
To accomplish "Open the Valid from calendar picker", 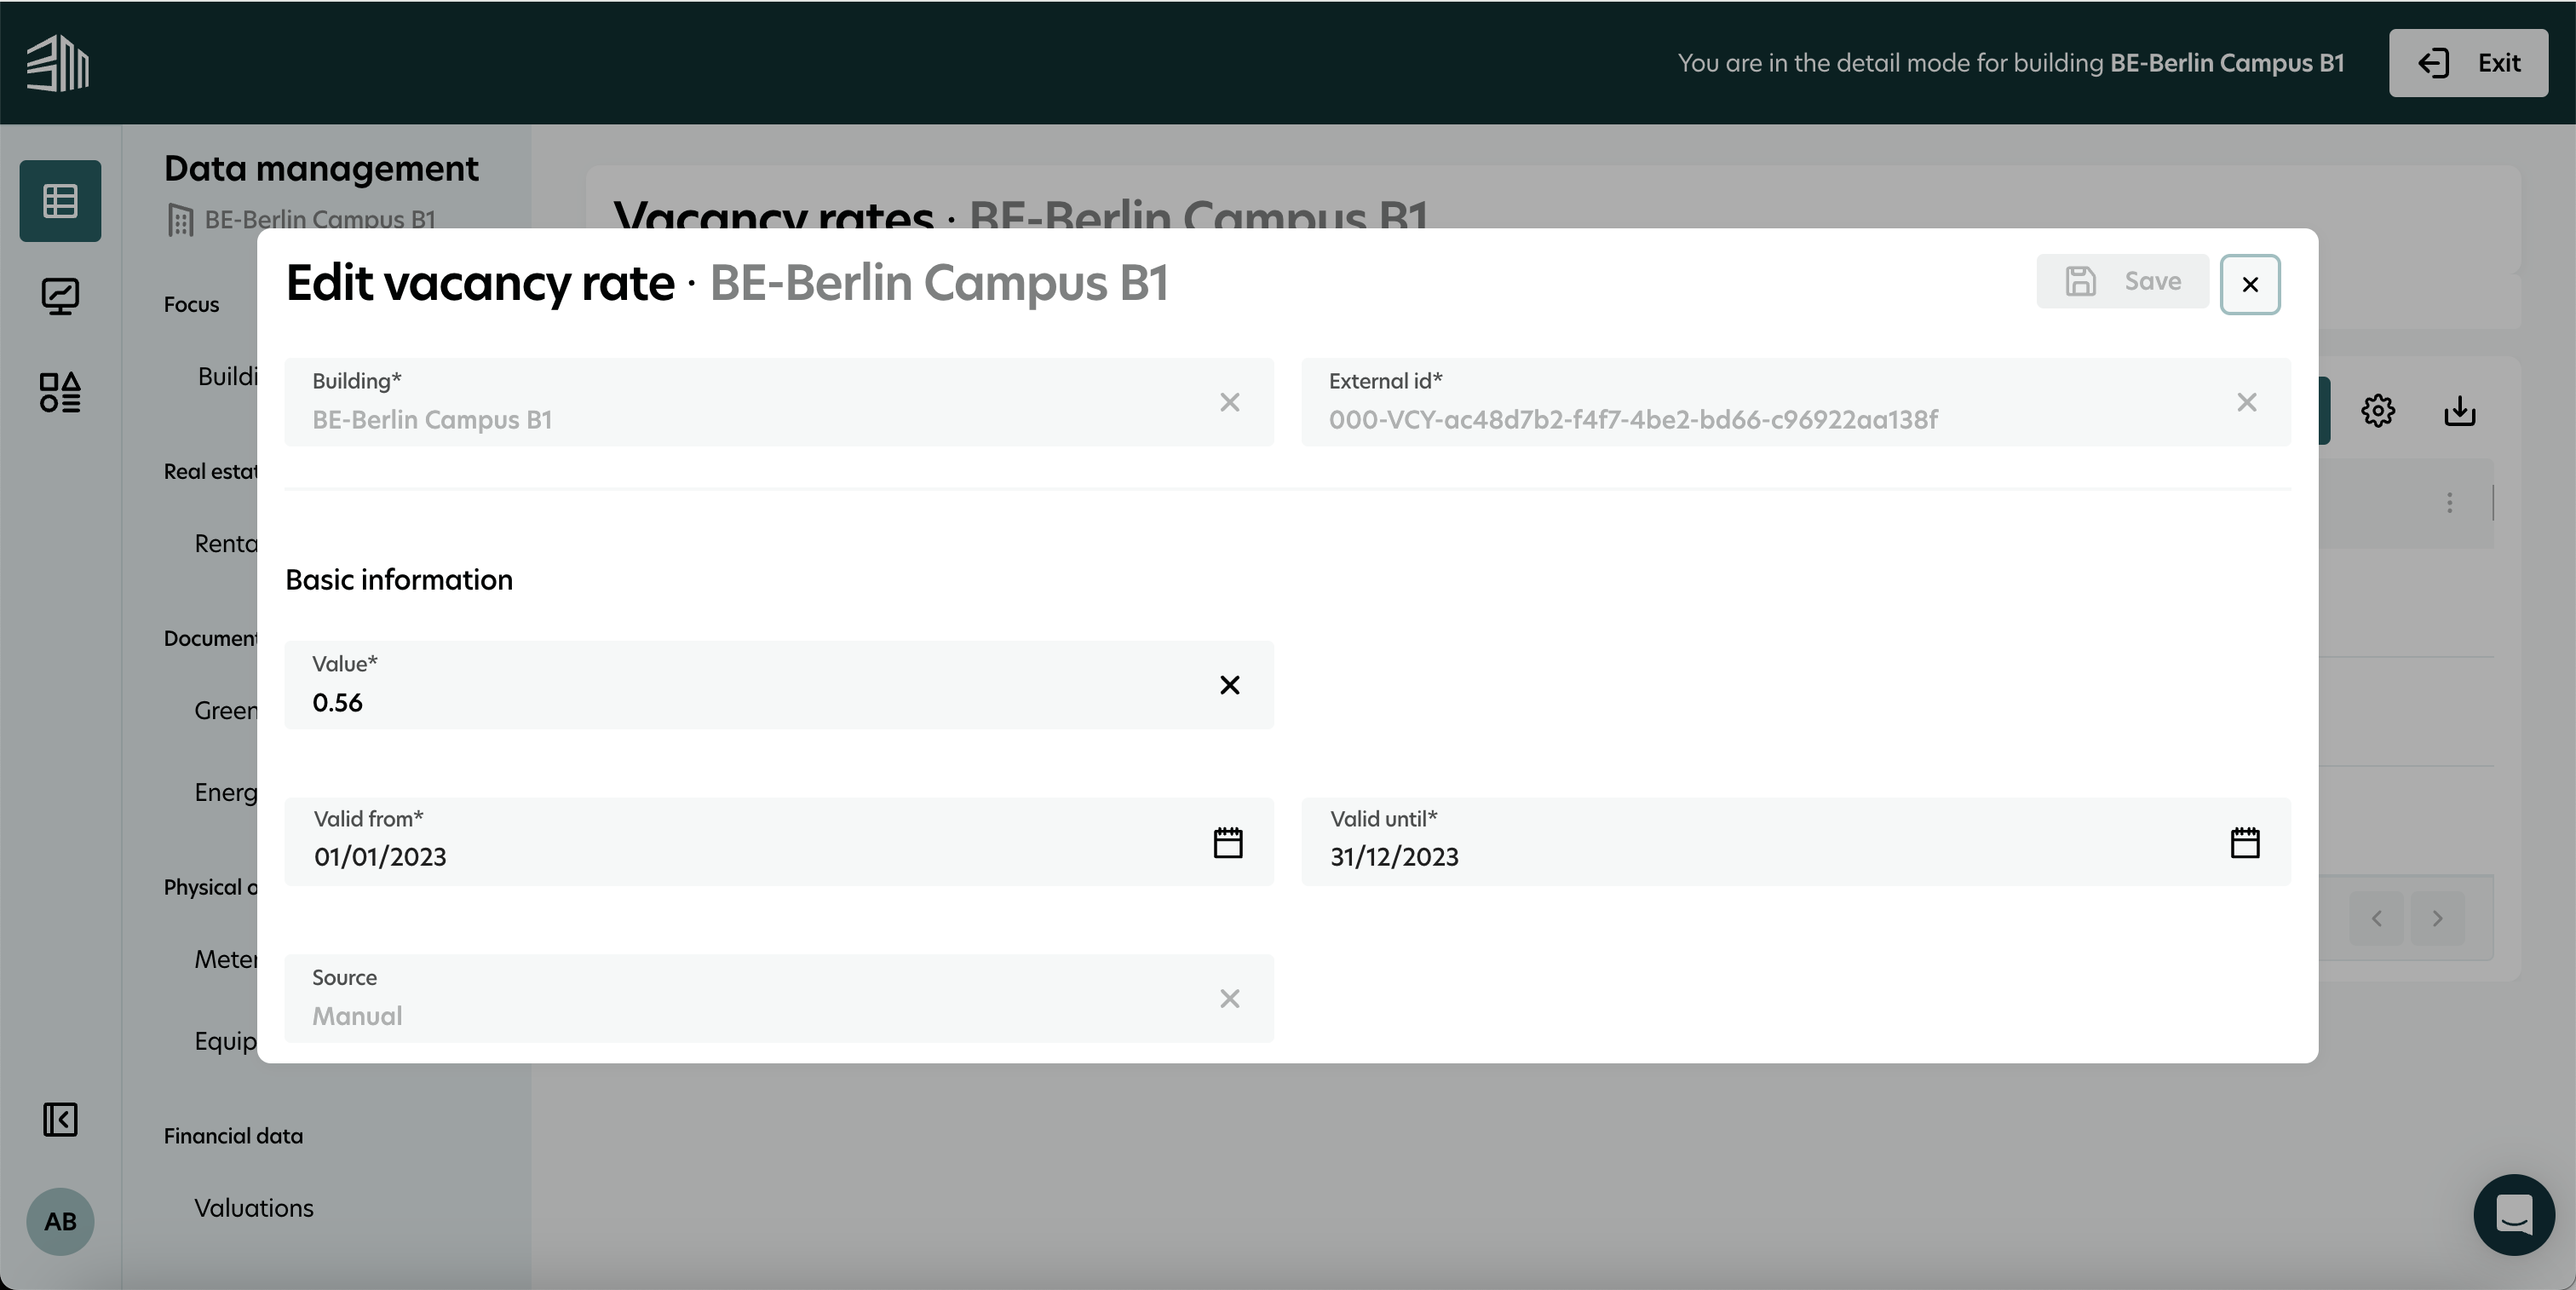I will [1228, 842].
